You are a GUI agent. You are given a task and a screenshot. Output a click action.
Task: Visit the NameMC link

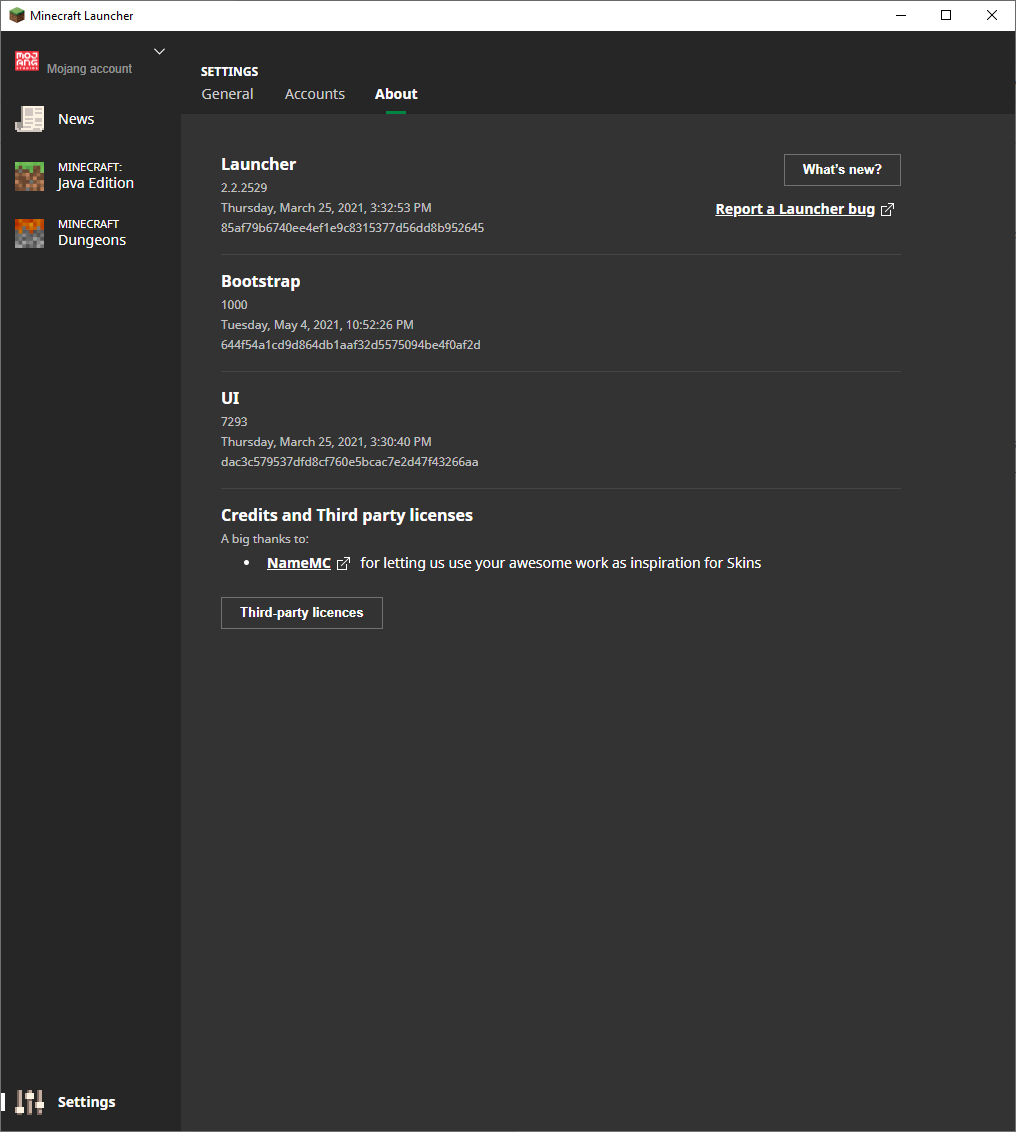298,563
